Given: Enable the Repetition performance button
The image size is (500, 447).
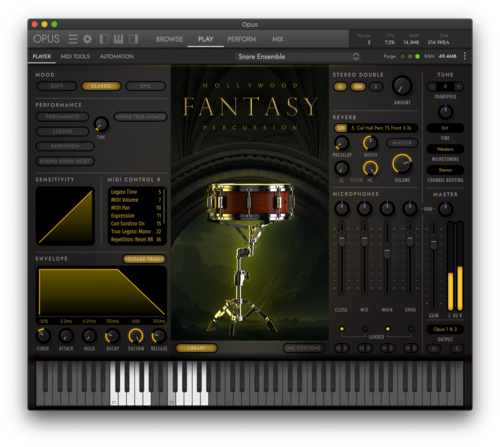Looking at the screenshot, I should coord(65,146).
